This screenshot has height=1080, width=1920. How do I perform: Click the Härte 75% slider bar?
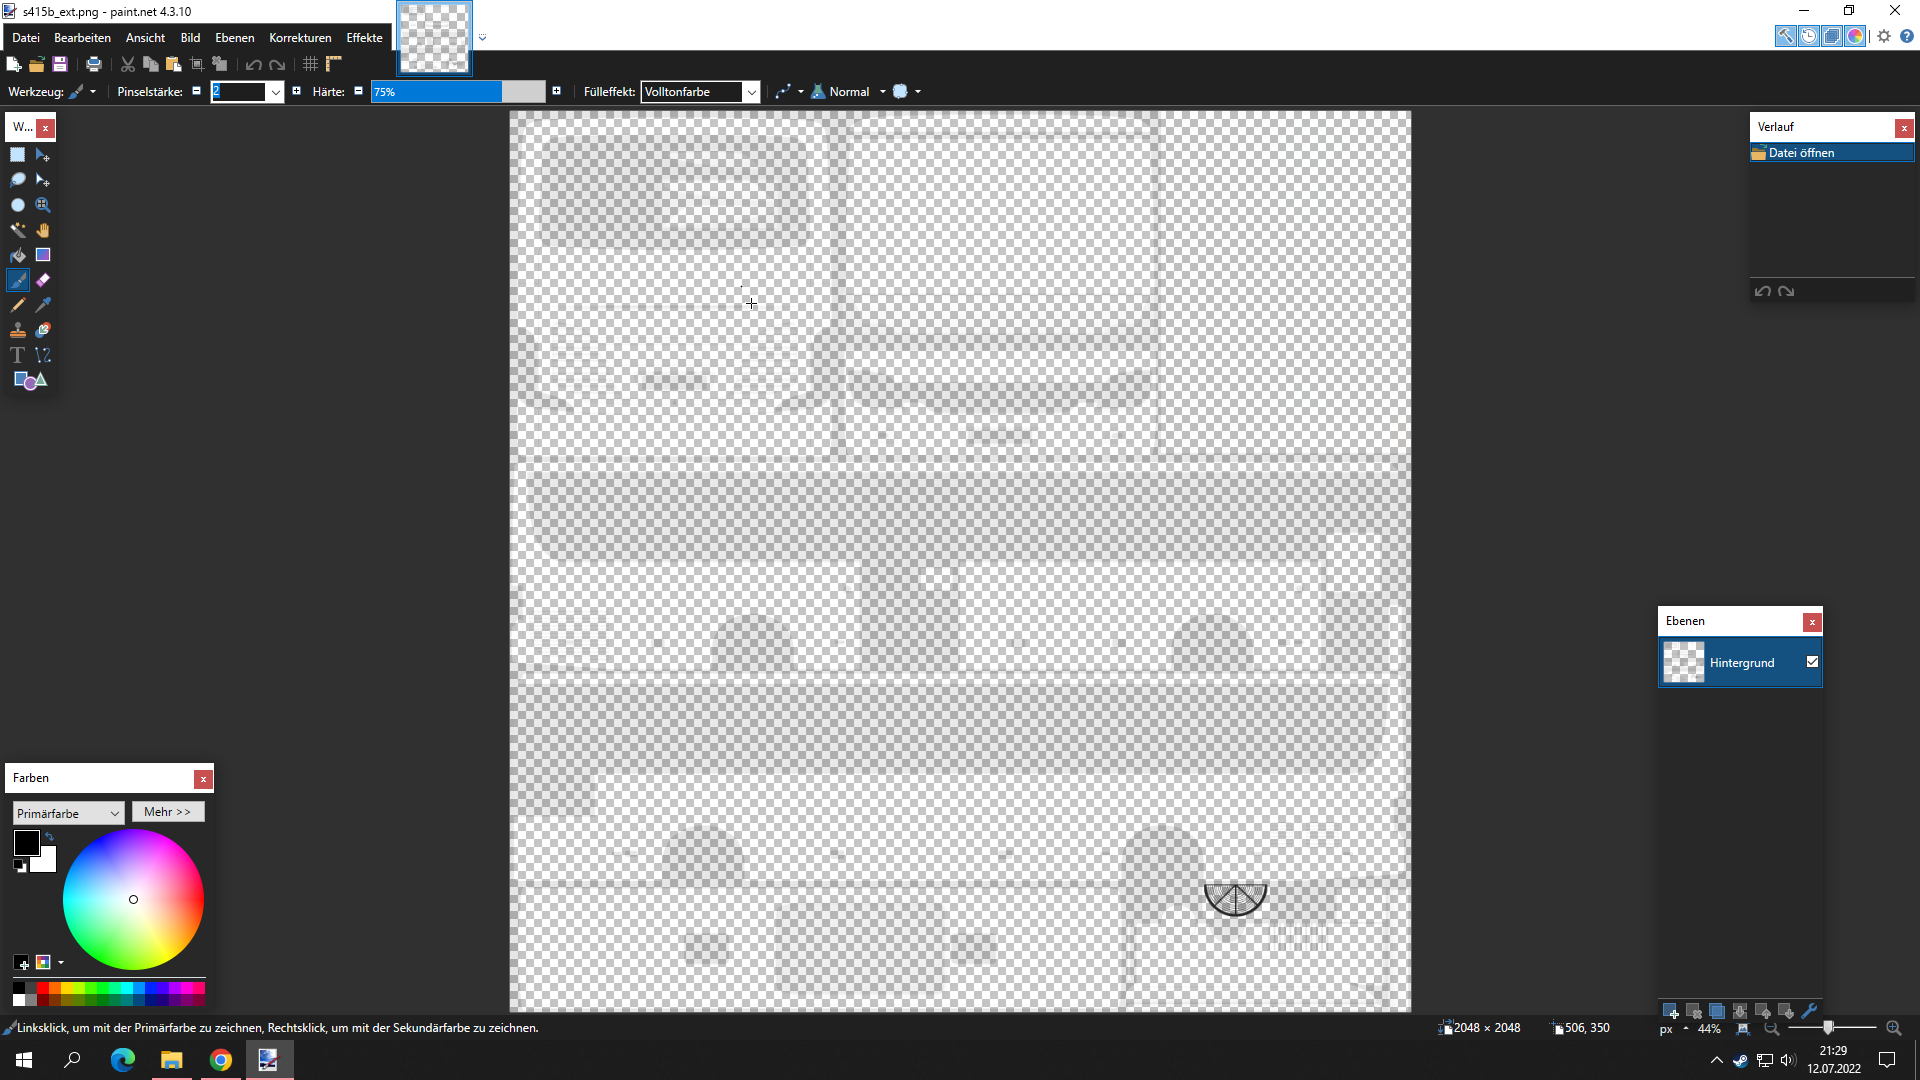point(457,92)
